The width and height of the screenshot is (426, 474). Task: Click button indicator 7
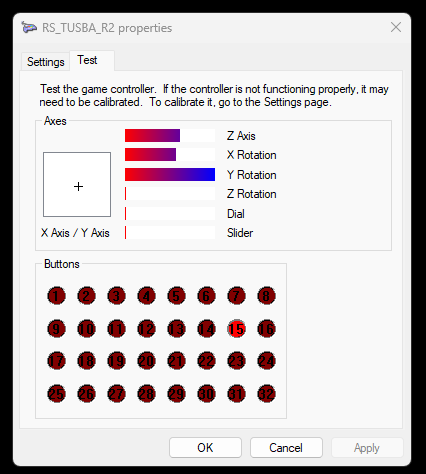[236, 296]
